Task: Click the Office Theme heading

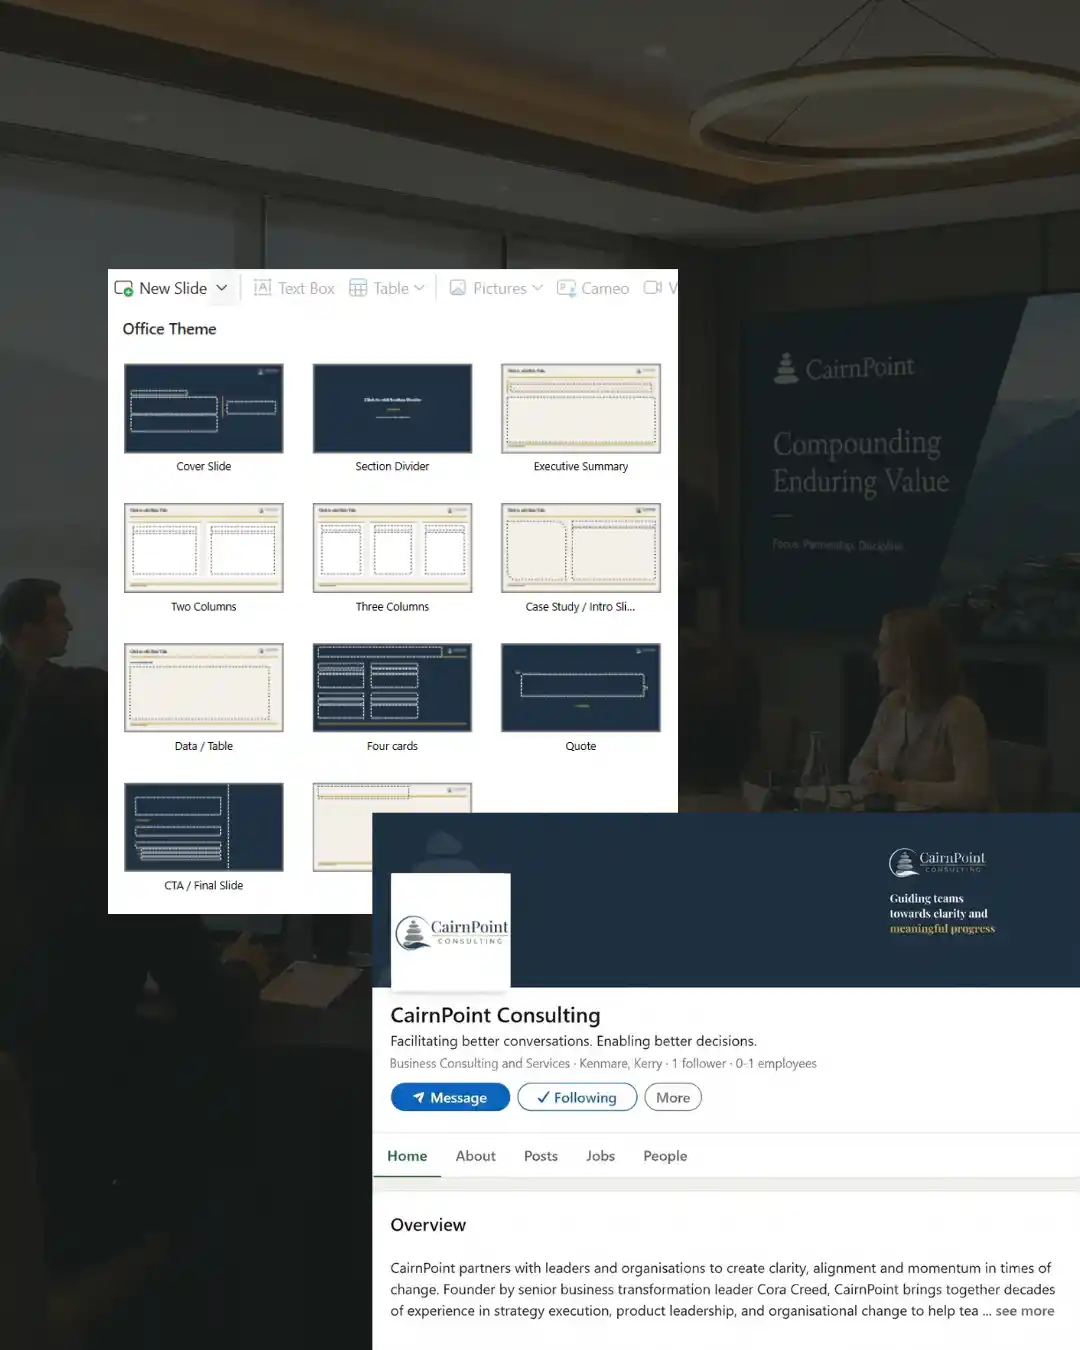Action: (169, 329)
